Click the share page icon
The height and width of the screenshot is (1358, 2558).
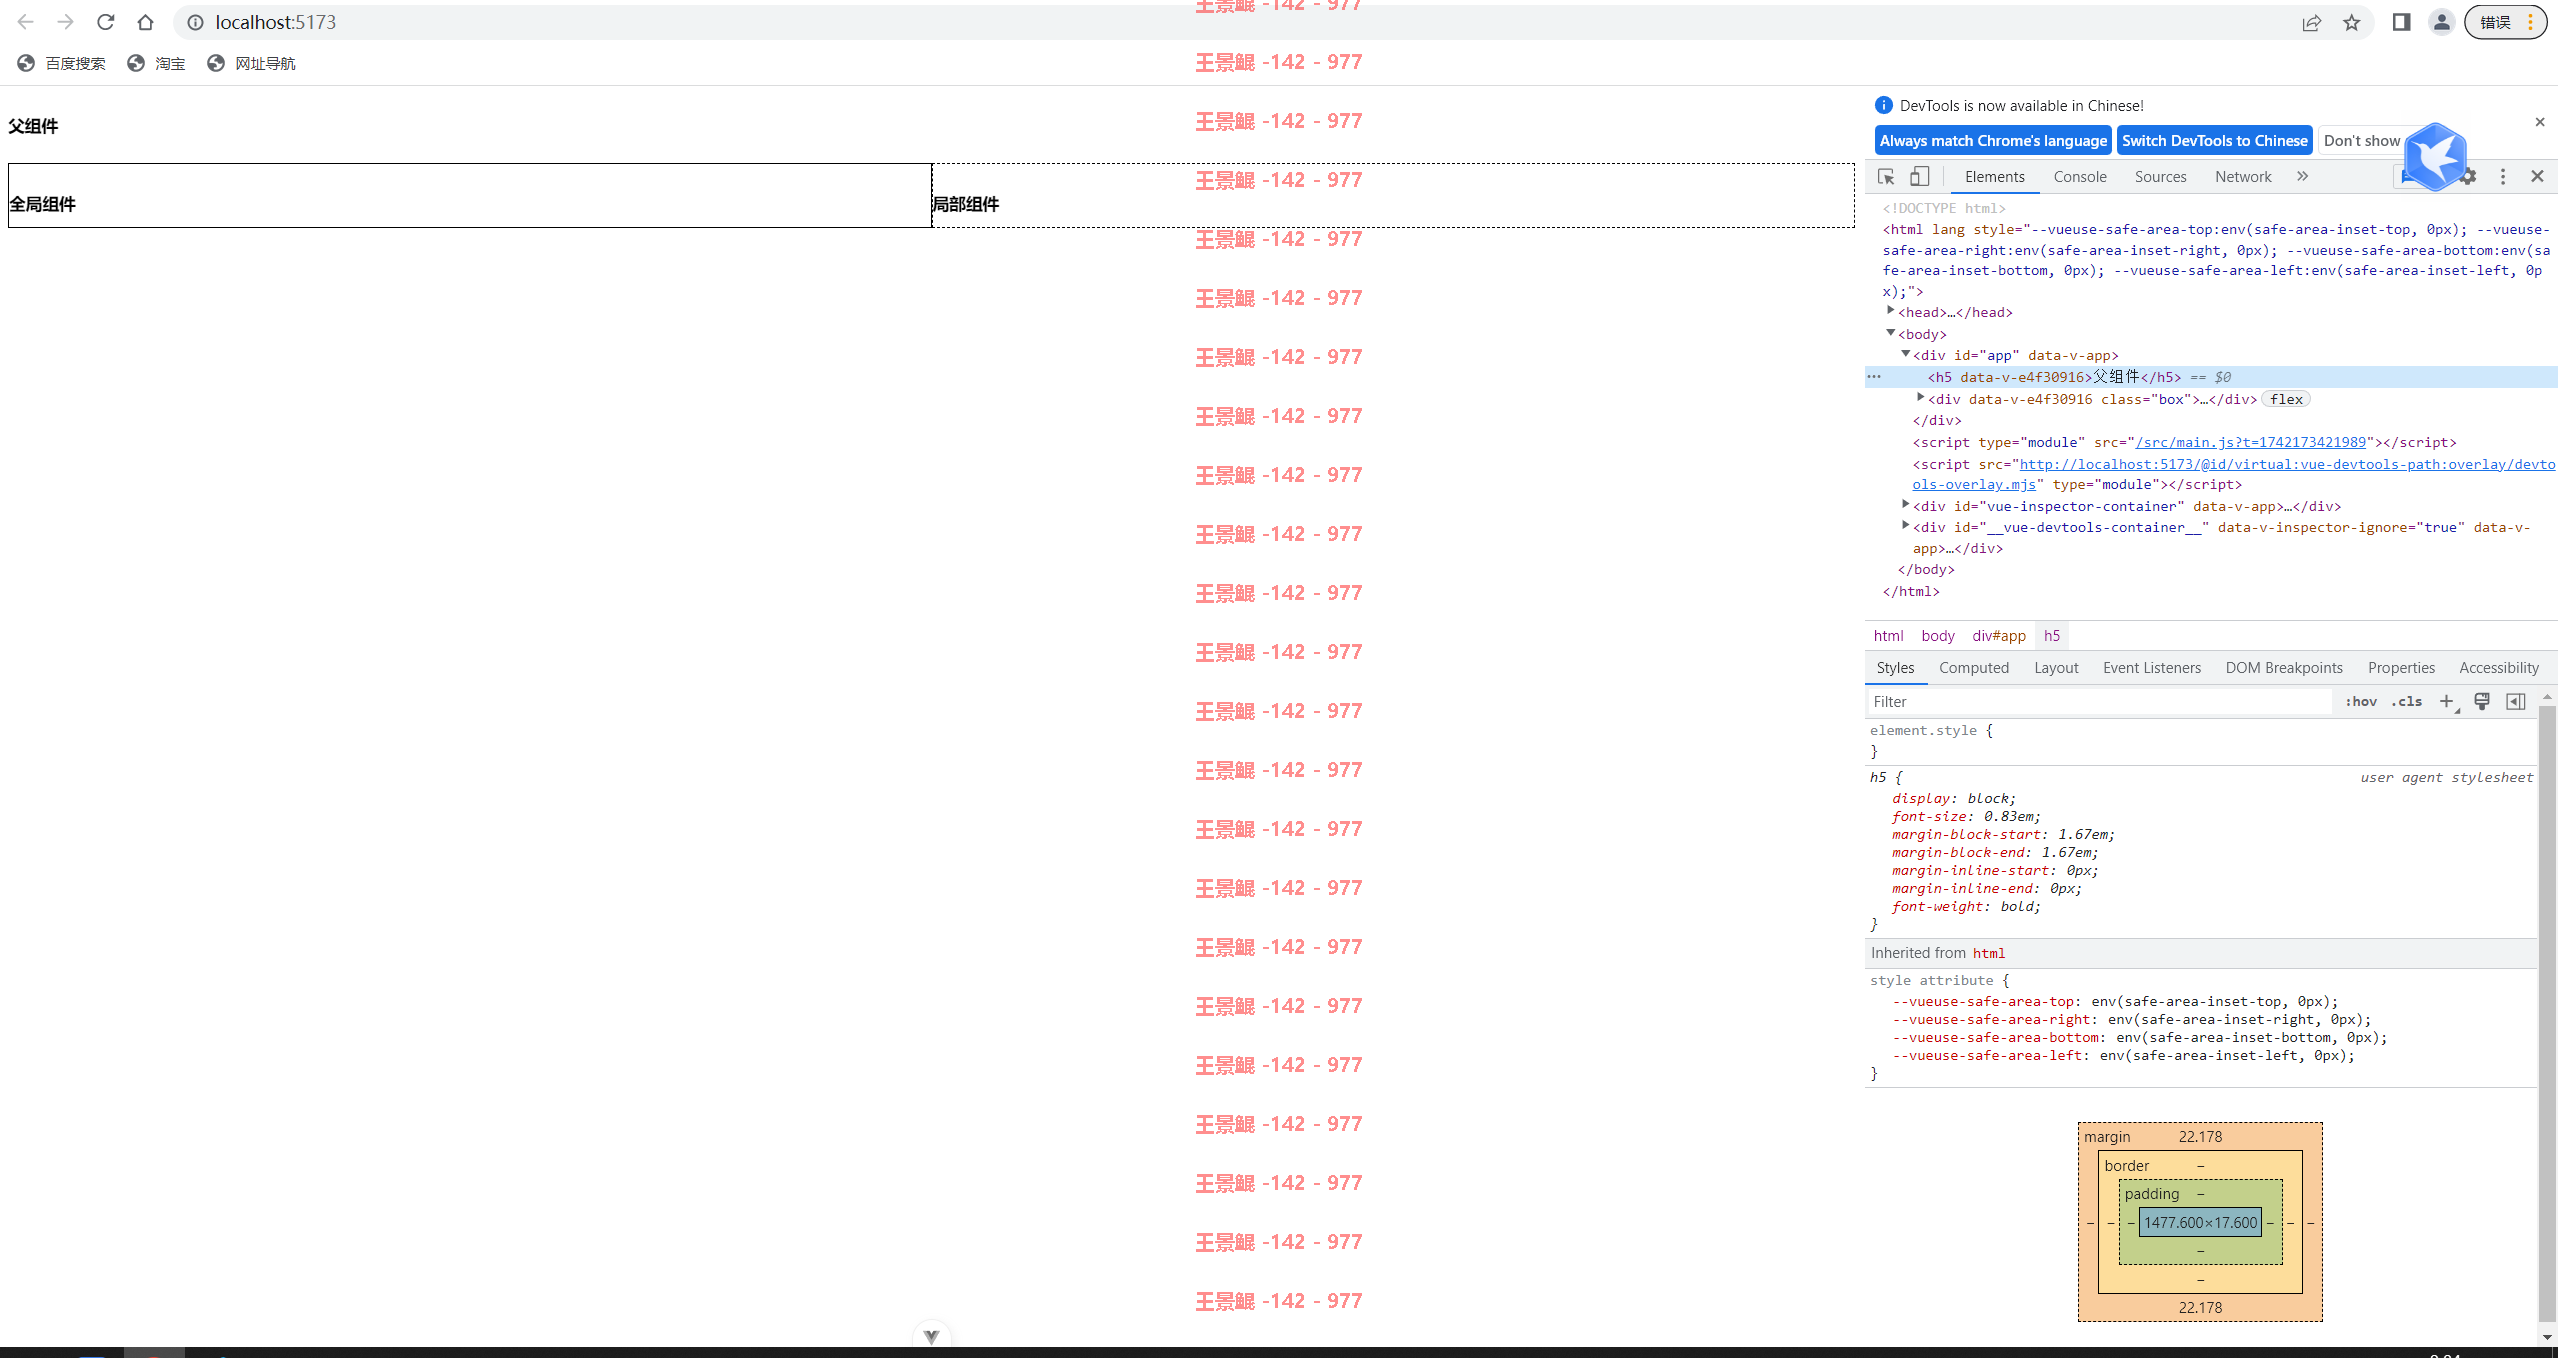(2311, 22)
